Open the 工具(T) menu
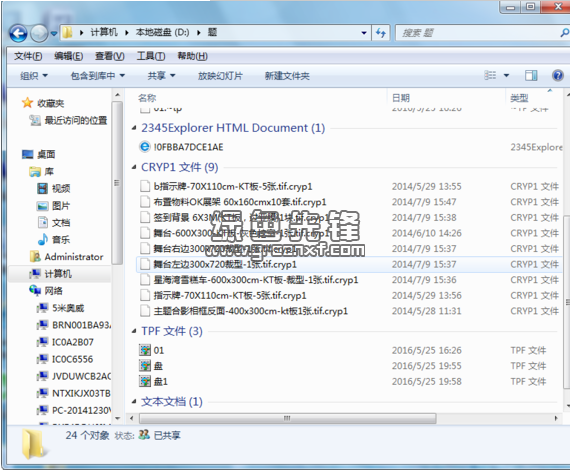Screen dimensions: 571x471 [x=151, y=56]
